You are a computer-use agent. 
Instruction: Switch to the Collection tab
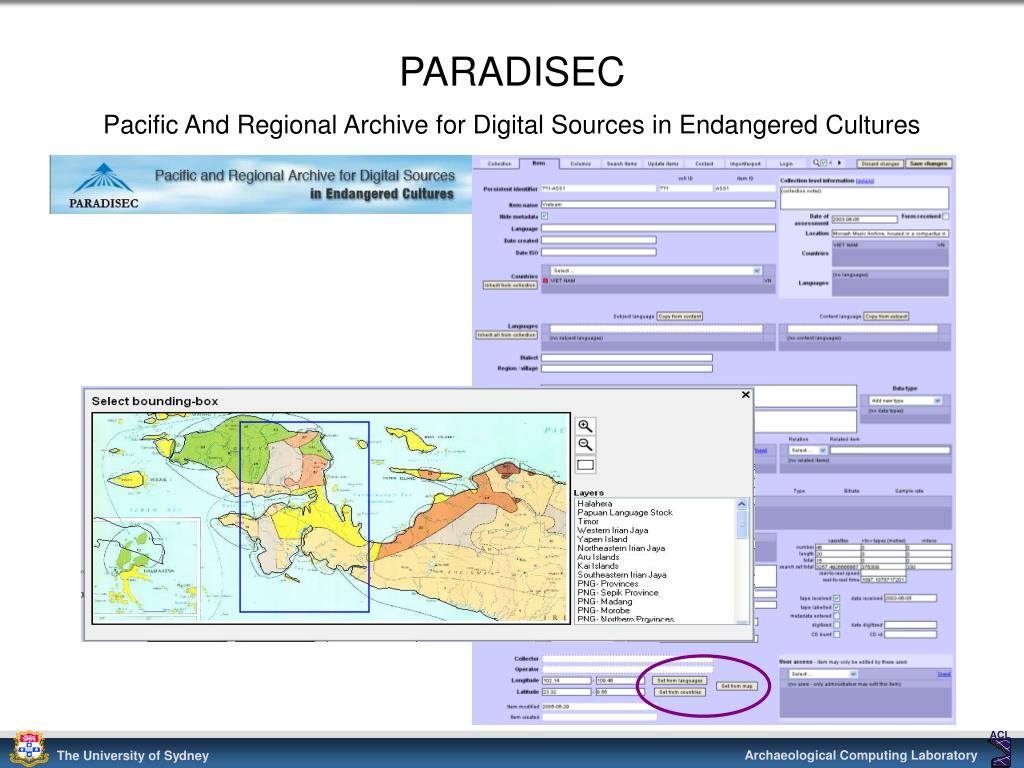tap(500, 164)
